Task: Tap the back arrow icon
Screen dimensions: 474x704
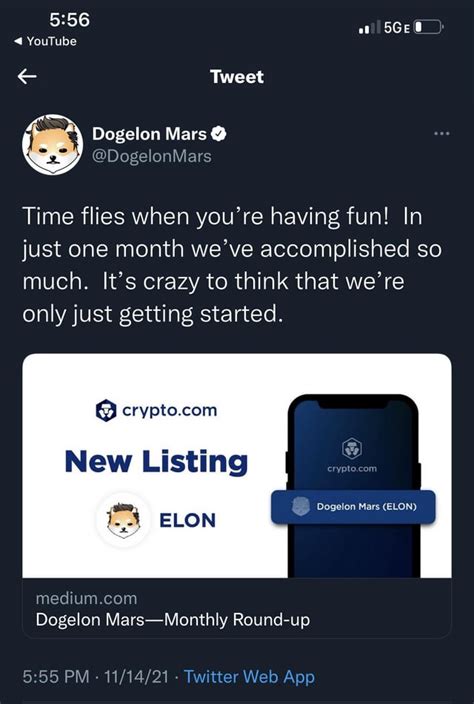Action: (27, 77)
